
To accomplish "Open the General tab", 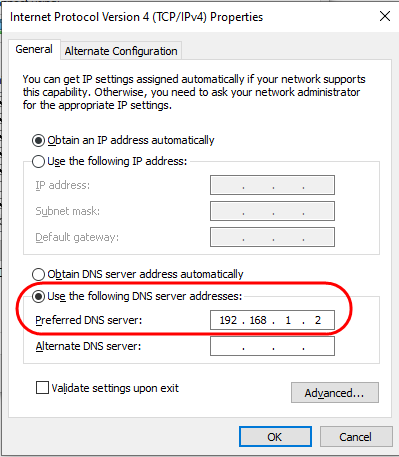I will [x=34, y=49].
